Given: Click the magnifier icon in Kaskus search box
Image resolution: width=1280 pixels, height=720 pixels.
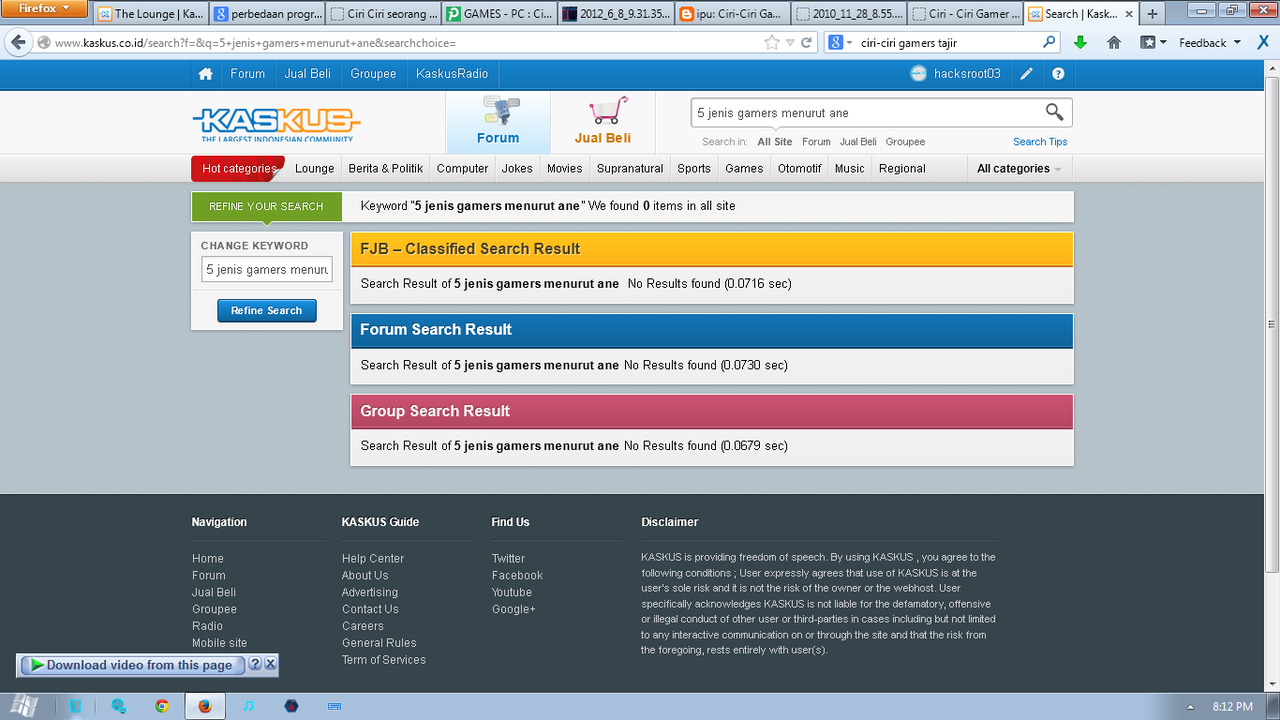Looking at the screenshot, I should coord(1055,112).
